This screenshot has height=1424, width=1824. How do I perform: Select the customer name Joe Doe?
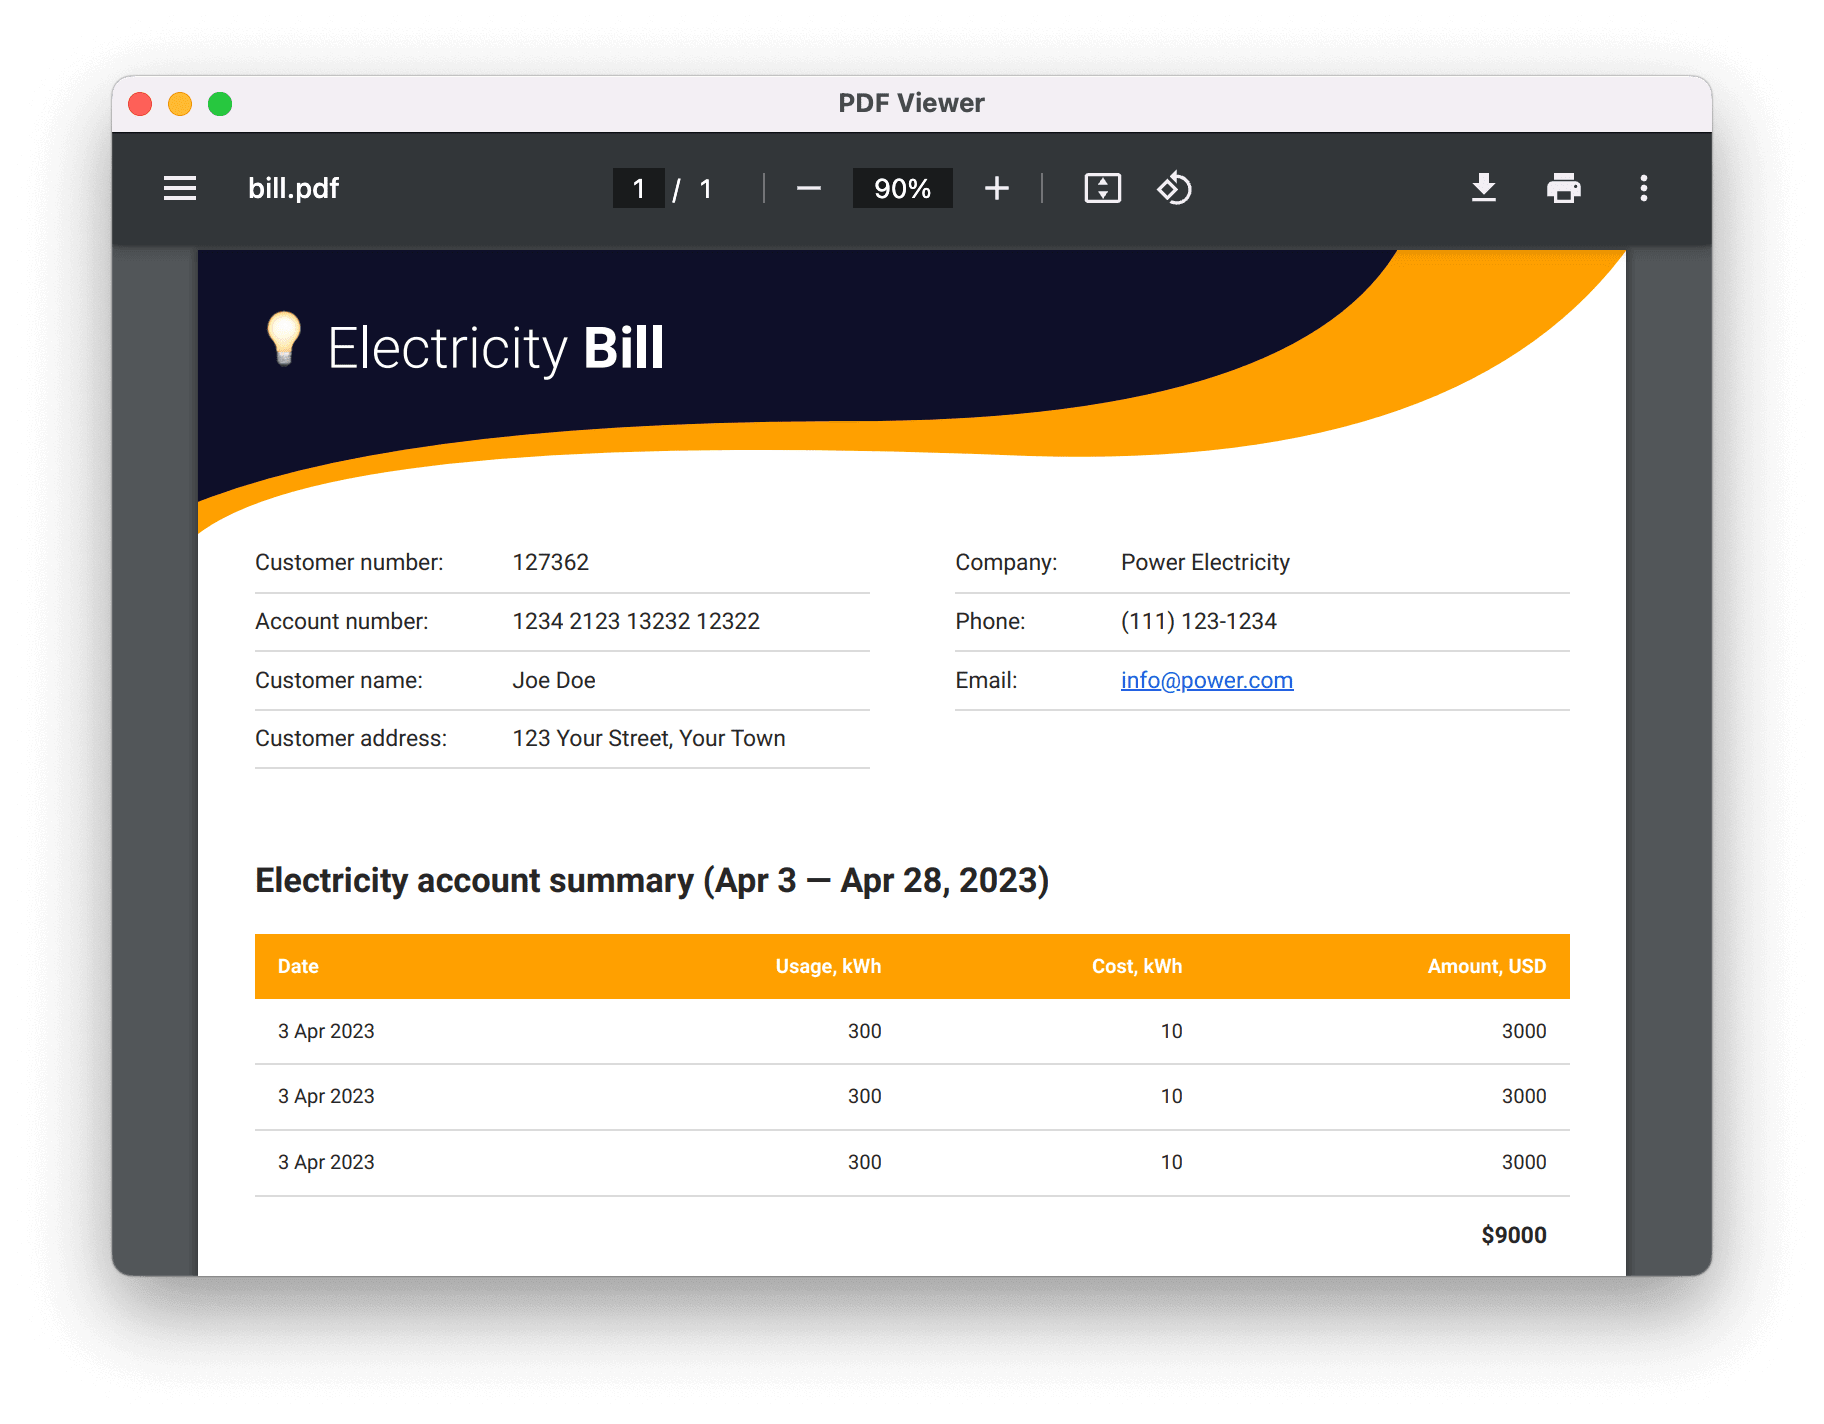[x=554, y=680]
